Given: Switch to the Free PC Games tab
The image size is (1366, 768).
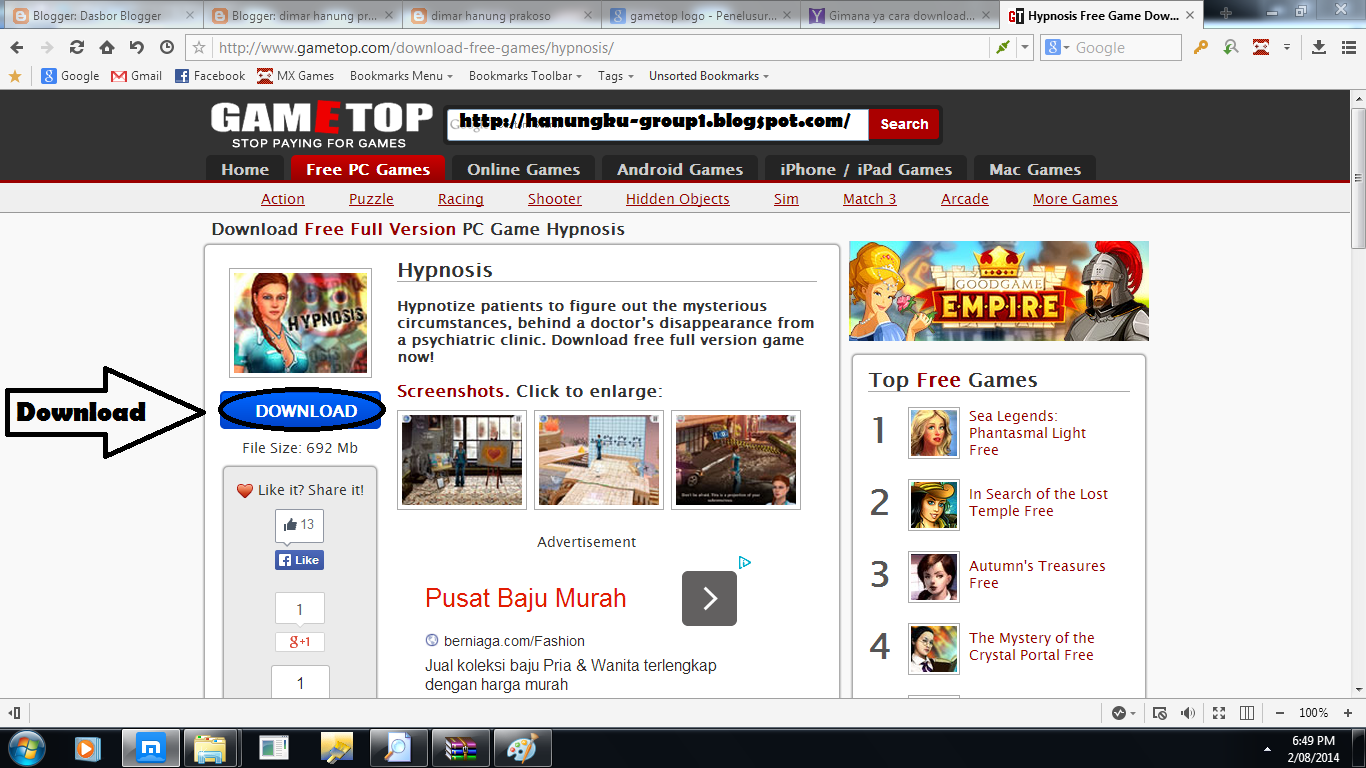Looking at the screenshot, I should click(x=367, y=169).
